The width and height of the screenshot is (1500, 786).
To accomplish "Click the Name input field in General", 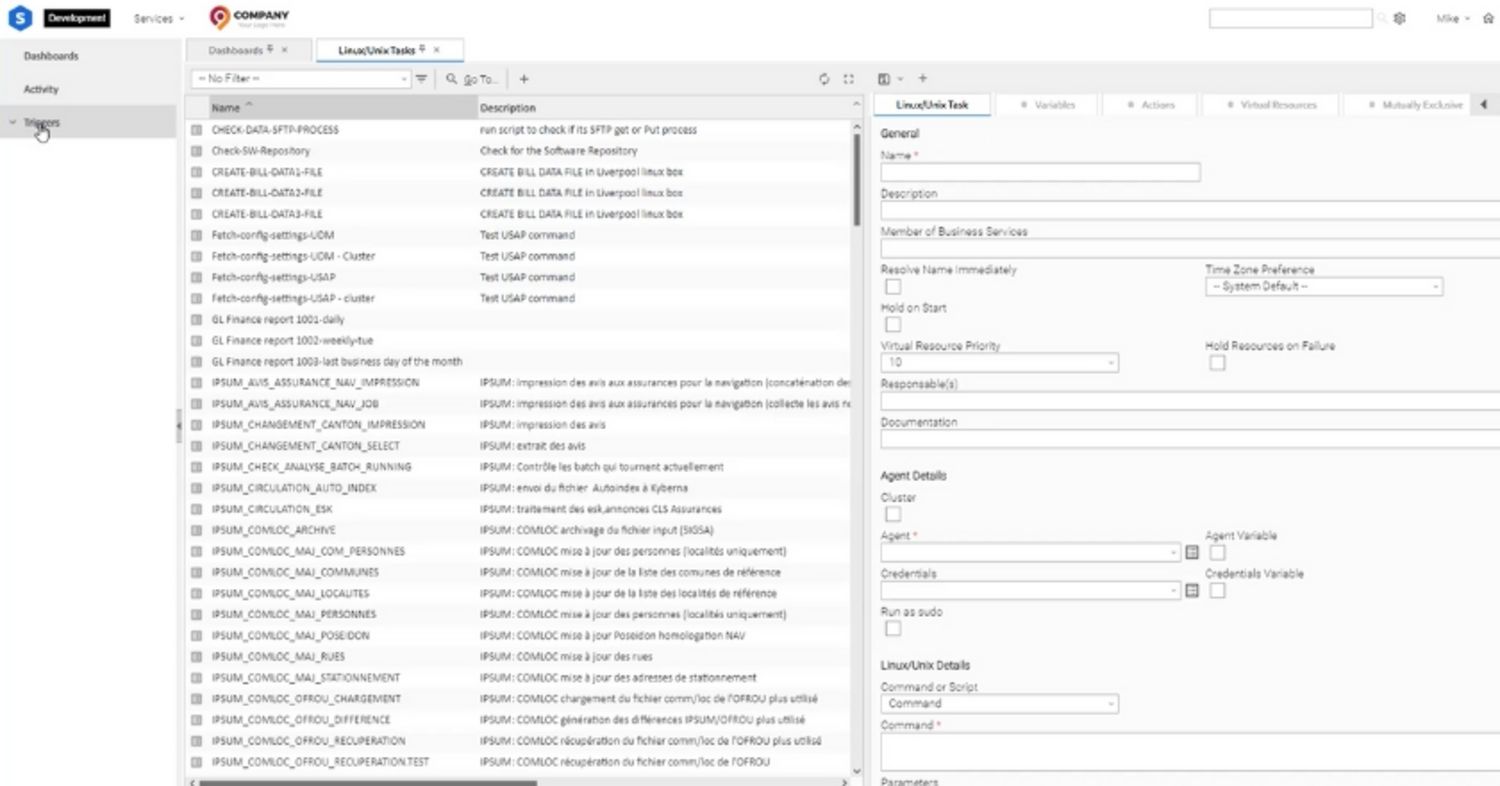I will point(1040,172).
